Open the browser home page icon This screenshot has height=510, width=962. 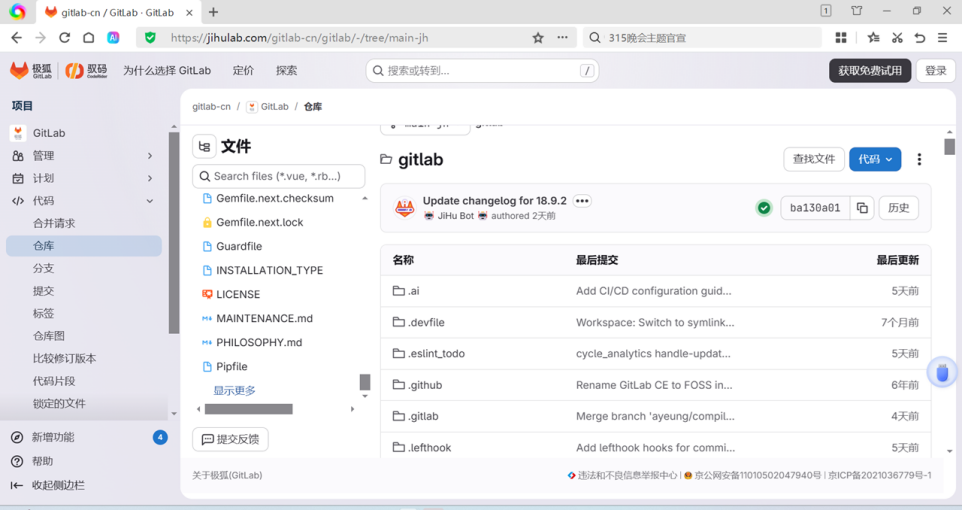89,38
